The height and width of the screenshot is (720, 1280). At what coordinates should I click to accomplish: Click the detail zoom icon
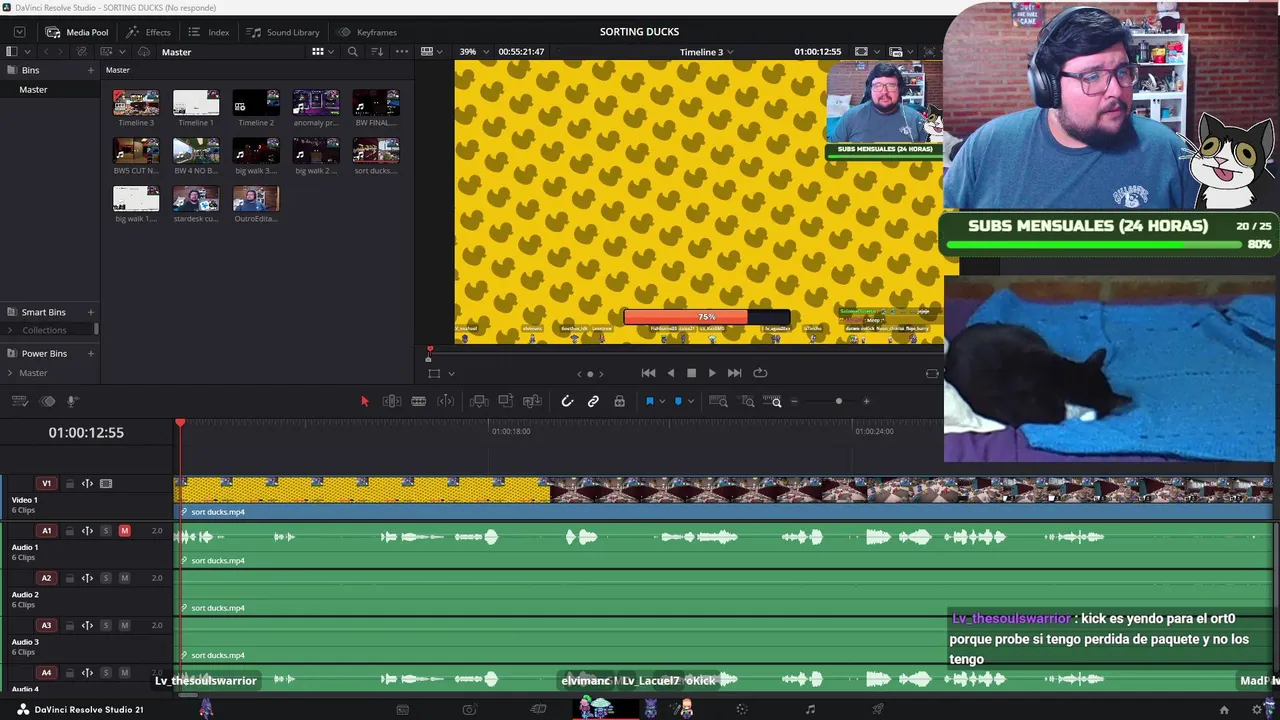pyautogui.click(x=747, y=401)
